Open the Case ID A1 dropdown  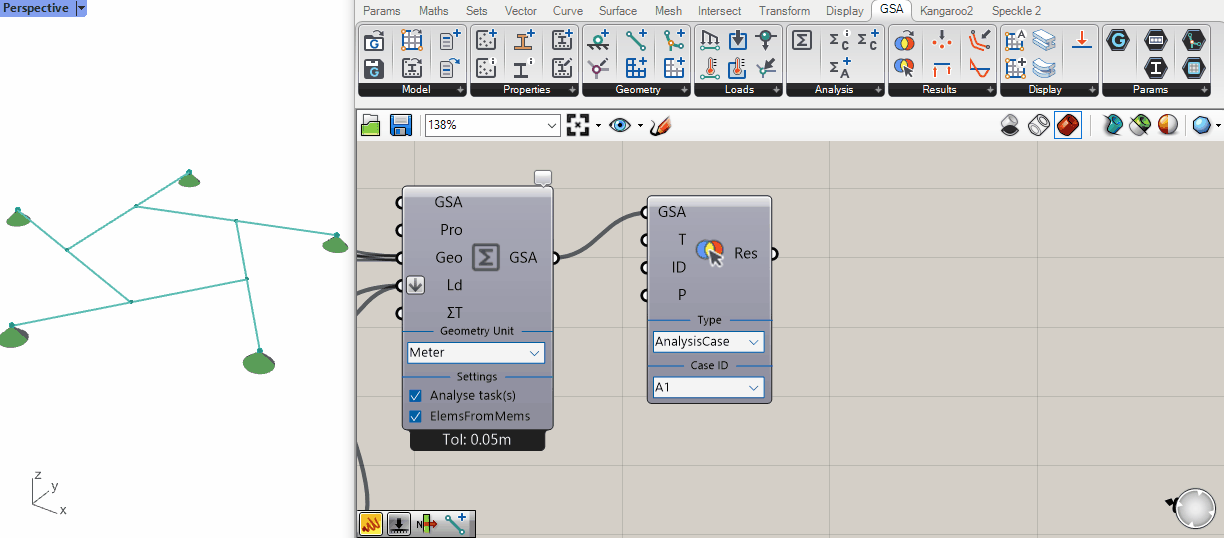tap(707, 387)
